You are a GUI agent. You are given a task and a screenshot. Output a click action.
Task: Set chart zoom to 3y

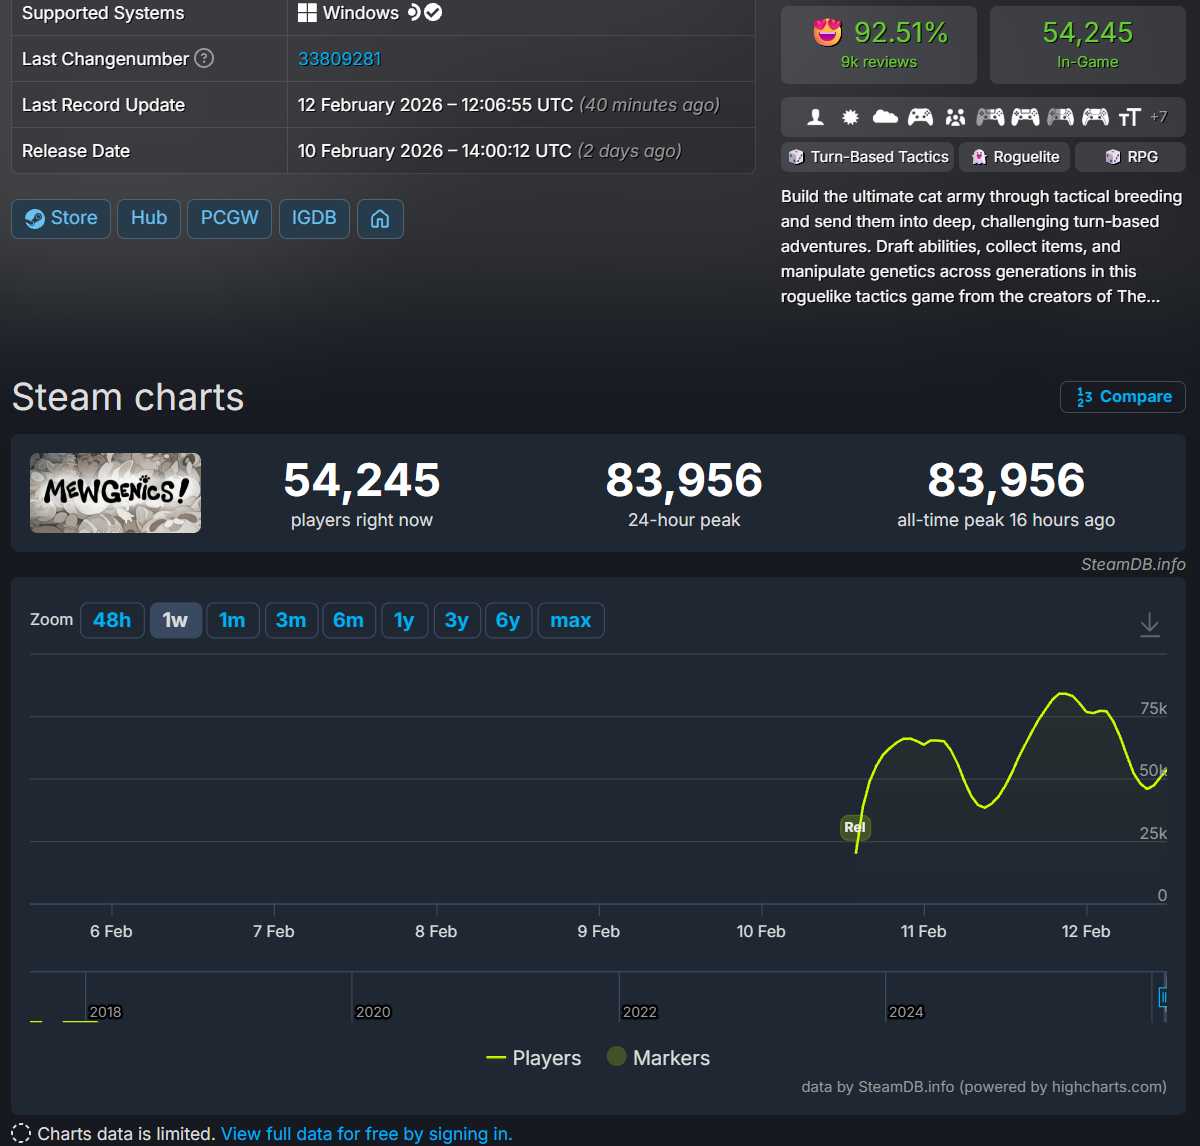[457, 620]
